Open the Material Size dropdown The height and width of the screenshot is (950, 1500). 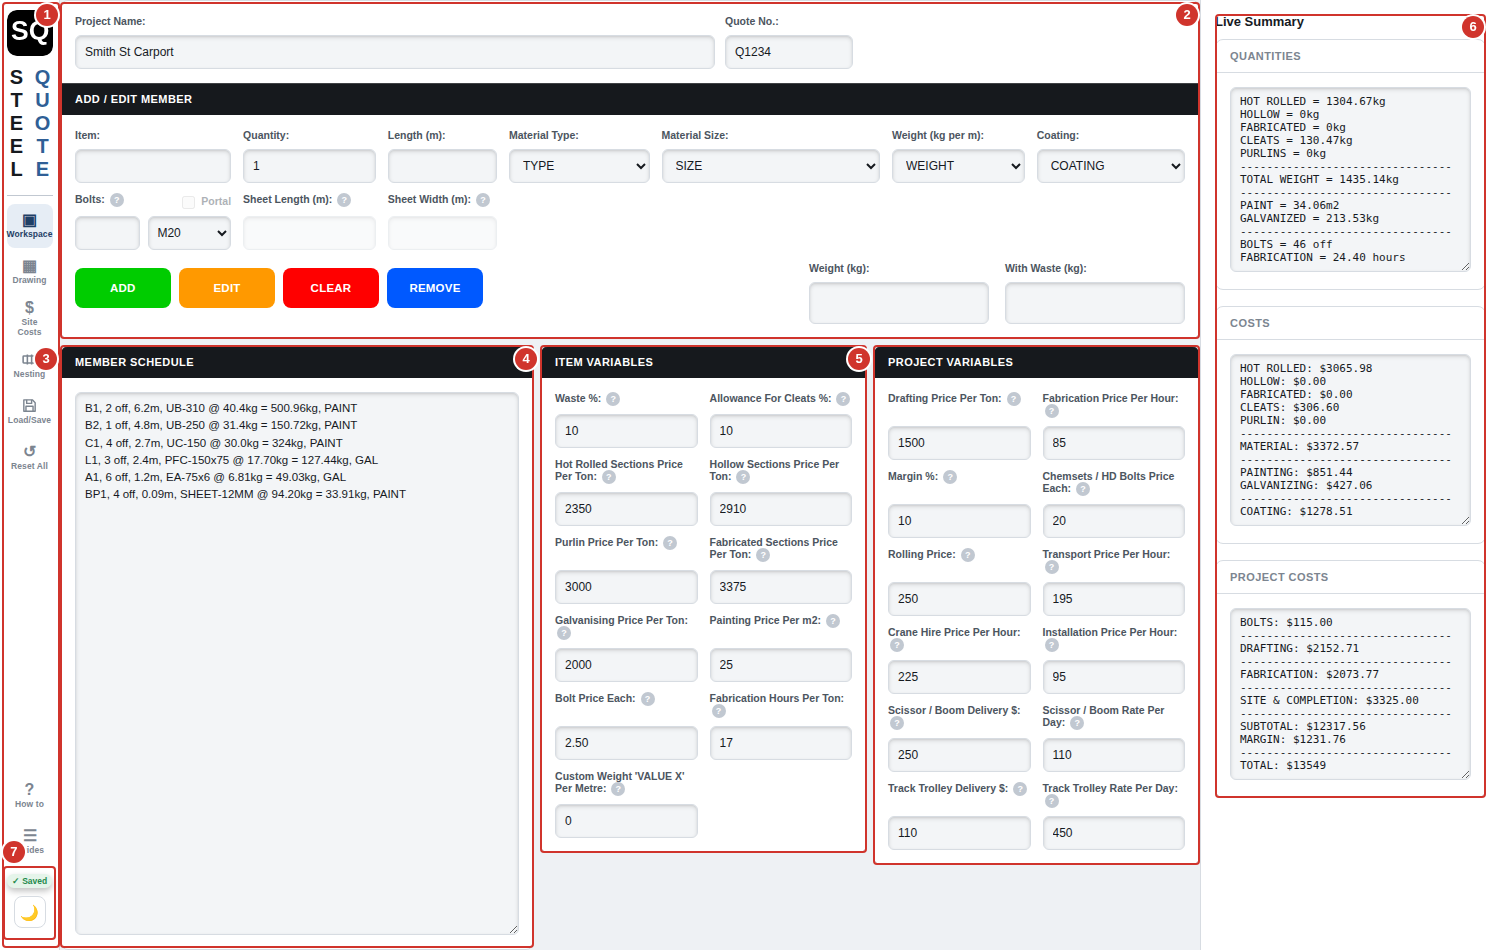[x=770, y=166]
